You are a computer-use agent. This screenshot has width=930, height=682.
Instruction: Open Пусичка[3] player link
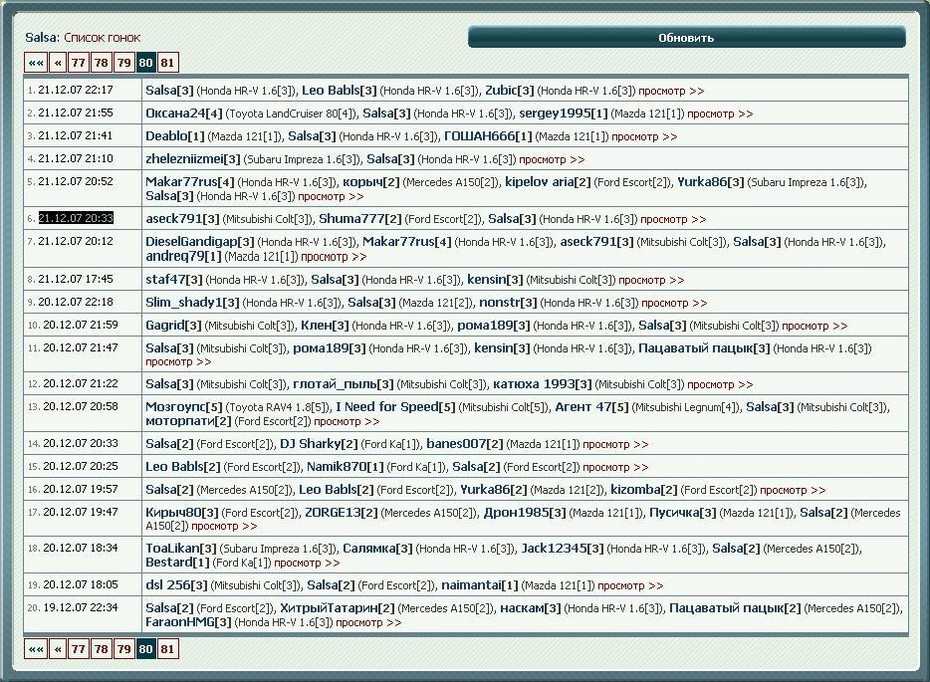click(x=683, y=512)
